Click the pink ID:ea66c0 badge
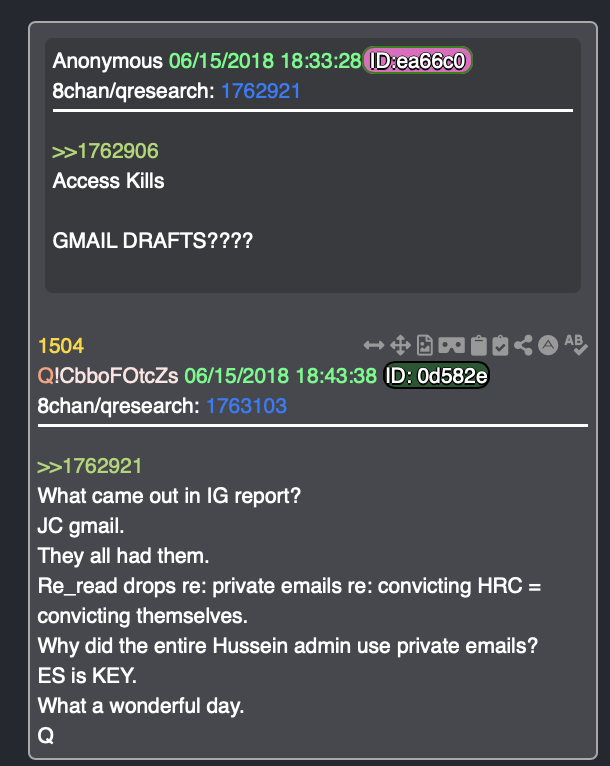Image resolution: width=610 pixels, height=766 pixels. pyautogui.click(x=417, y=61)
